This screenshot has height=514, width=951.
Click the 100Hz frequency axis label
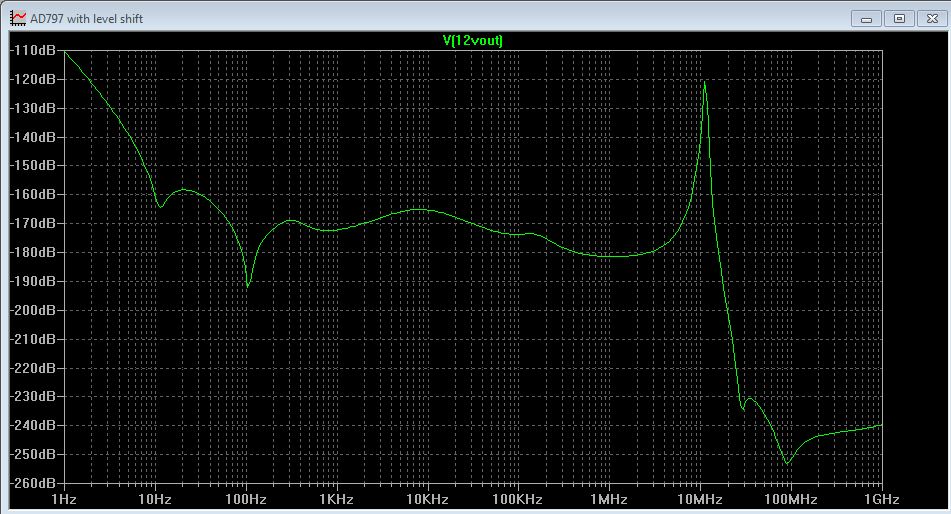coord(246,499)
